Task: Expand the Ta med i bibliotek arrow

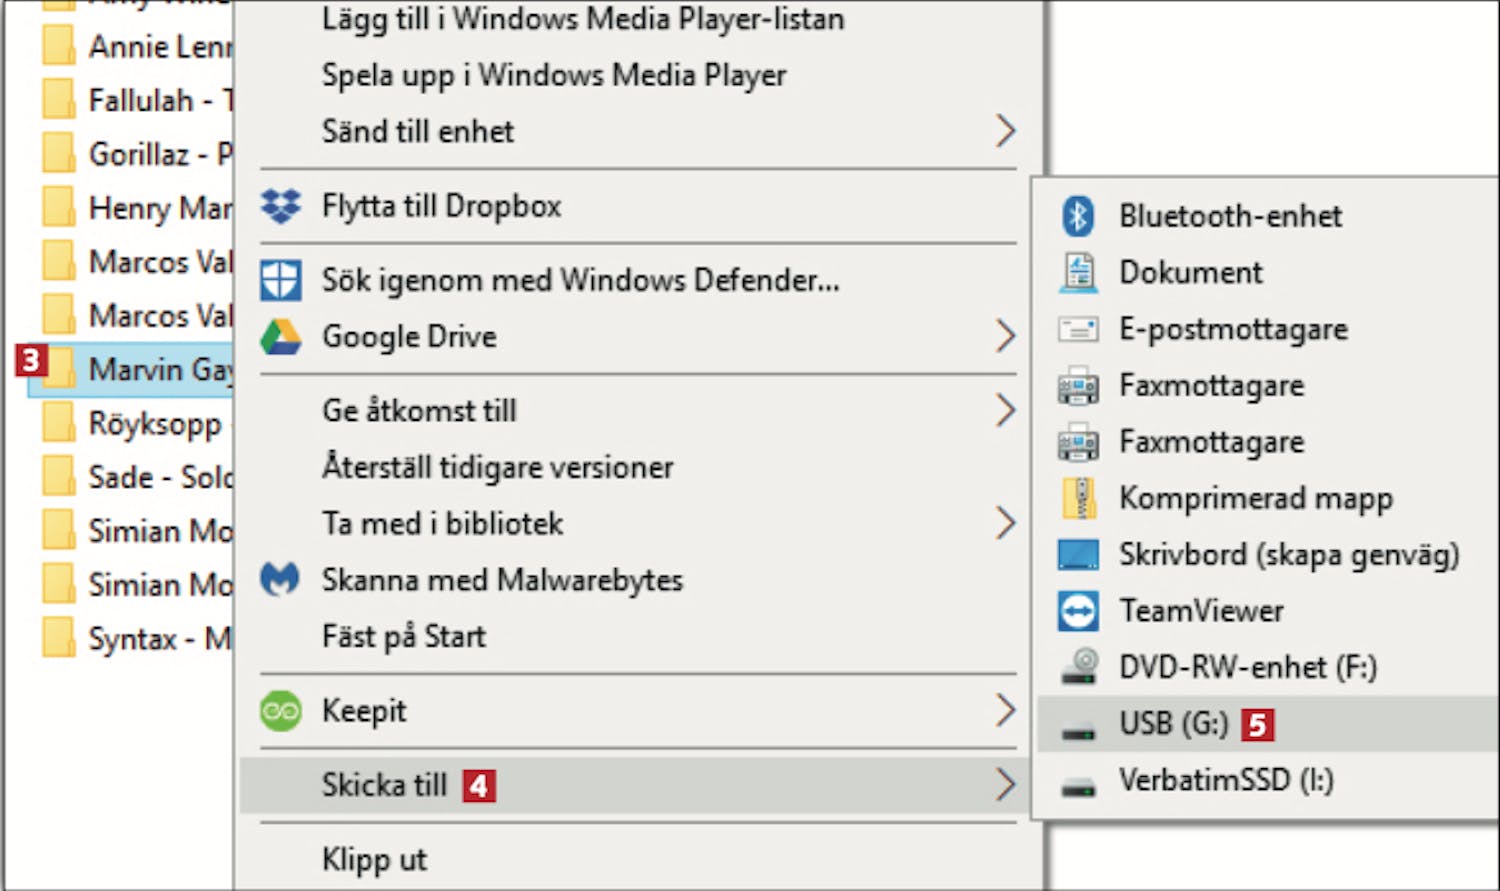Action: pos(1005,523)
